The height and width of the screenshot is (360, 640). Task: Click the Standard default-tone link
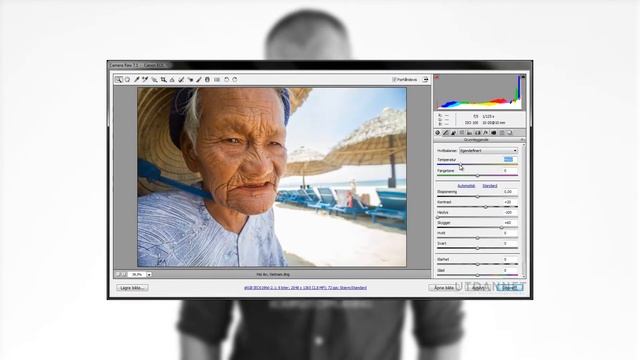click(490, 186)
